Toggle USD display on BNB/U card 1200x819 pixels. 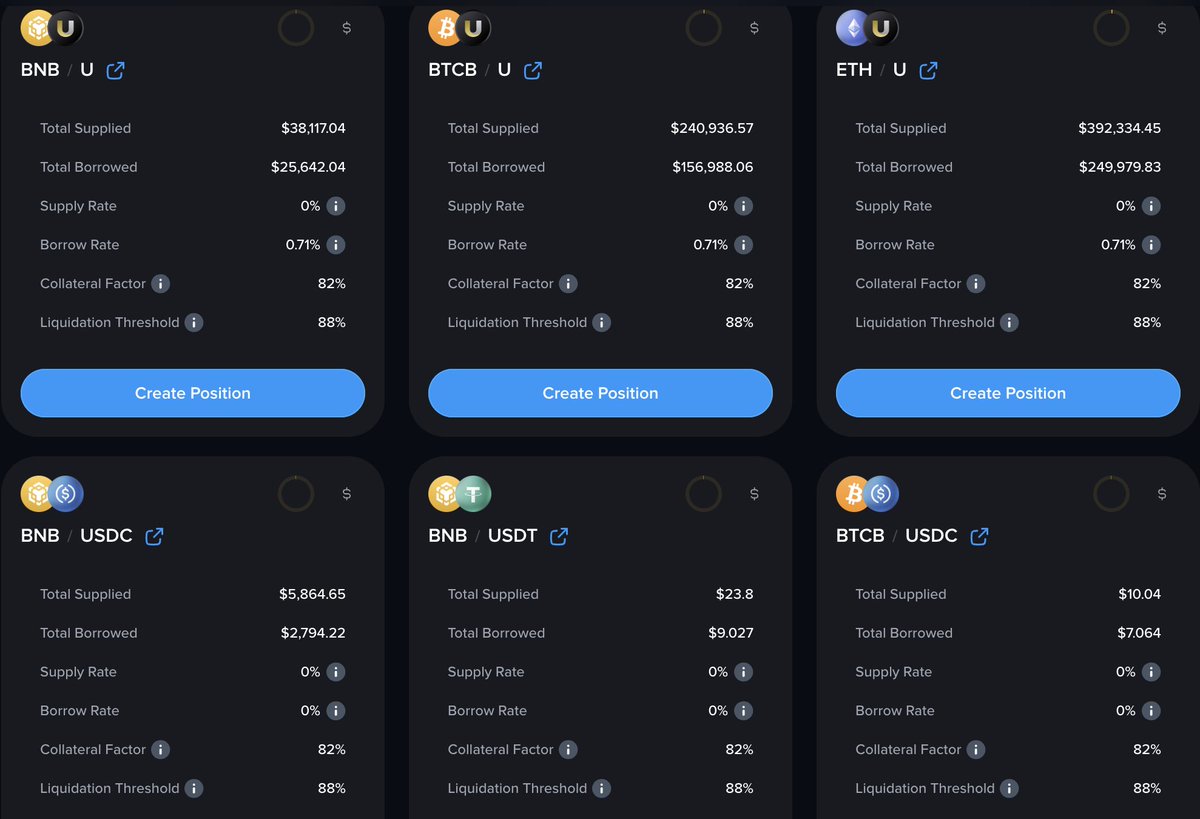pos(347,28)
